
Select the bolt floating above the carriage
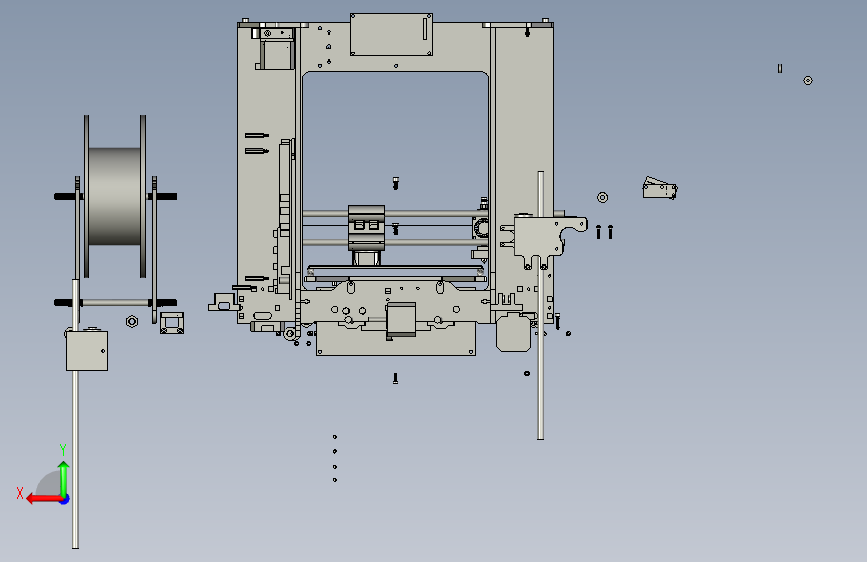(395, 183)
